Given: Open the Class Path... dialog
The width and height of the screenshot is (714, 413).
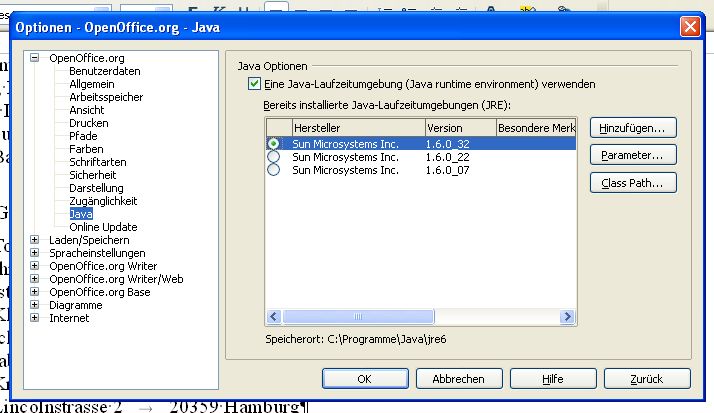Looking at the screenshot, I should [633, 183].
